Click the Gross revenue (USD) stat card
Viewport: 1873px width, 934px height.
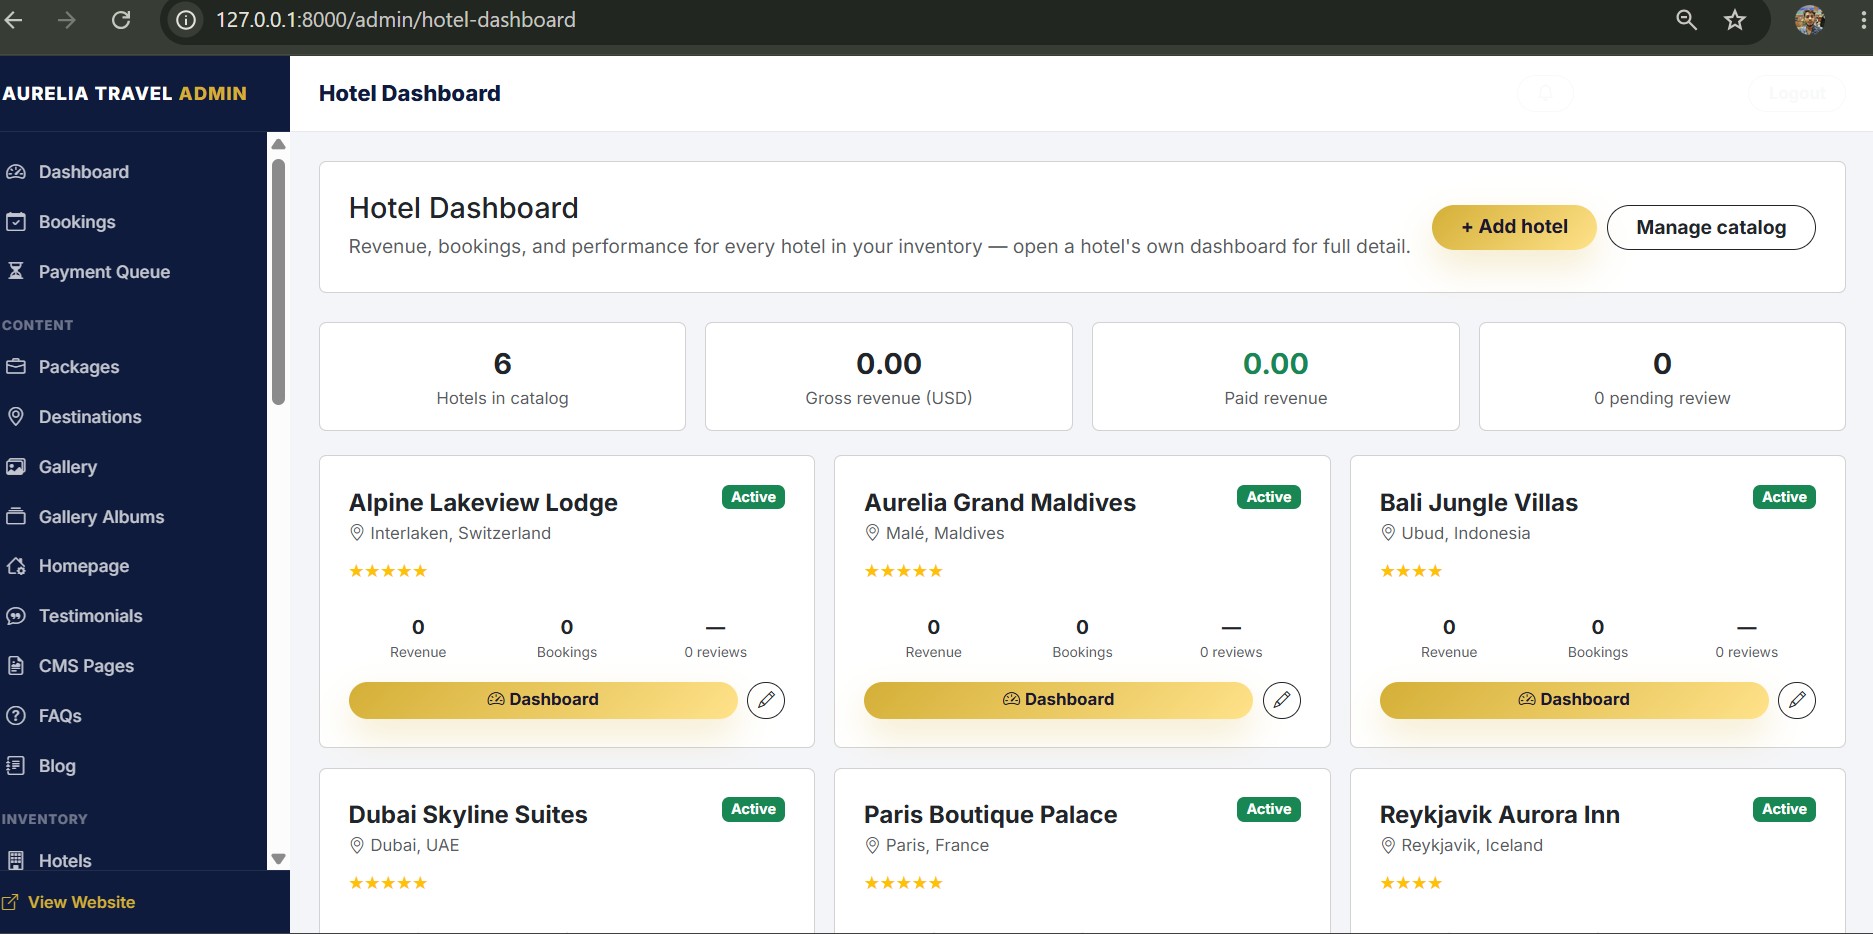pyautogui.click(x=889, y=376)
